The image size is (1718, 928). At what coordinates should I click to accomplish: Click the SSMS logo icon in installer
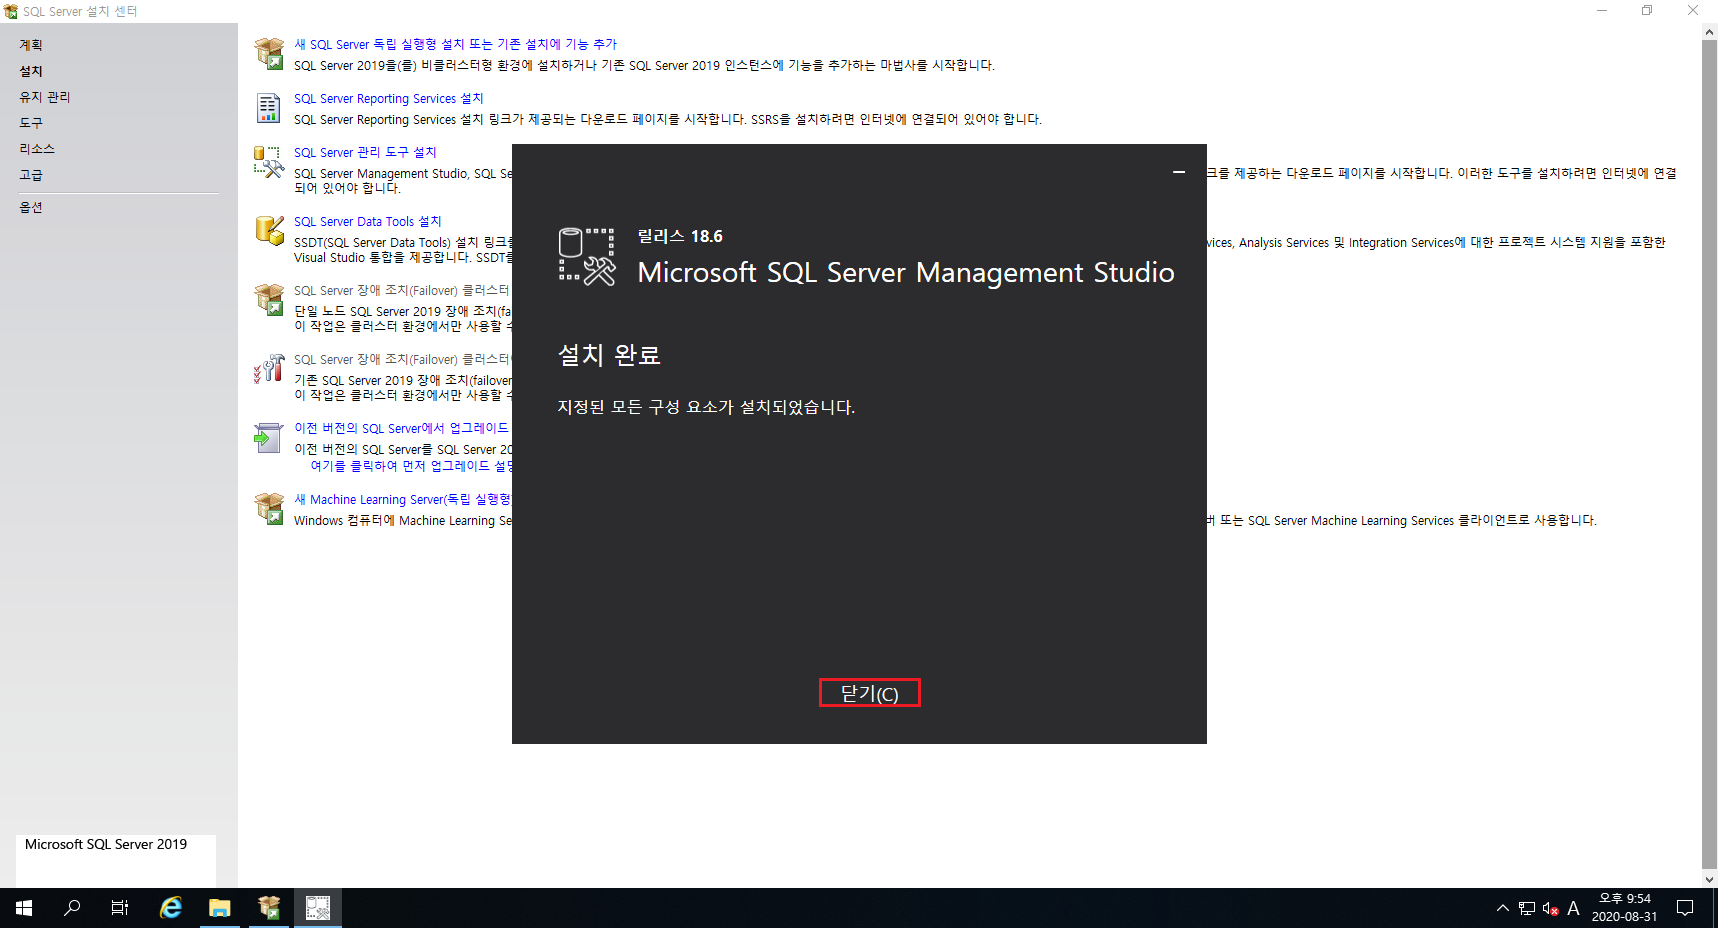tap(587, 257)
